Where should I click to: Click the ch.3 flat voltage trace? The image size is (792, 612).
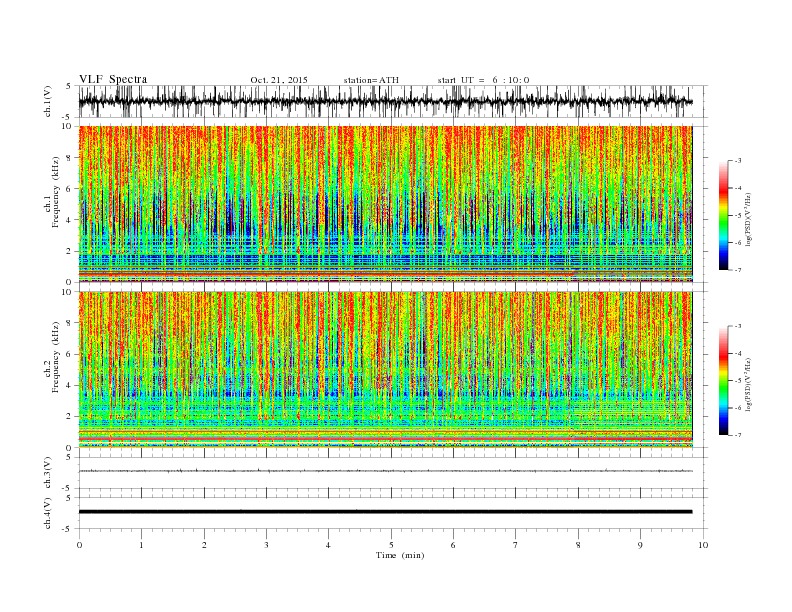coord(385,471)
